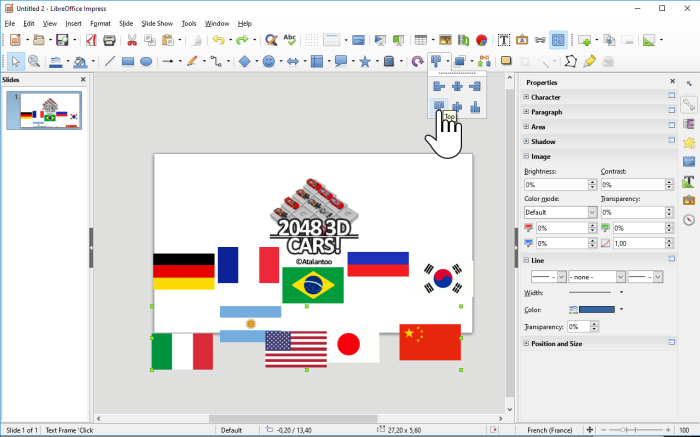
Task: Open the Color mode dropdown
Action: click(x=592, y=212)
